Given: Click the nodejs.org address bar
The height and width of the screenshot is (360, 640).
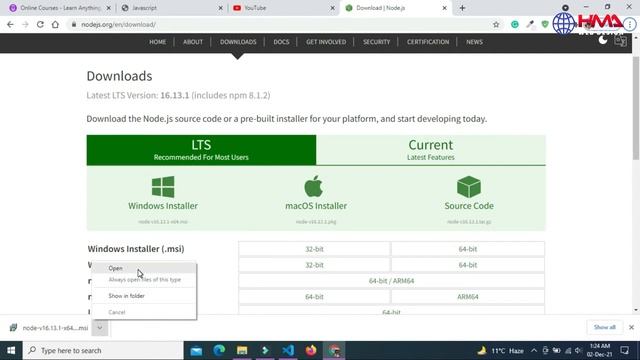Looking at the screenshot, I should pos(282,24).
